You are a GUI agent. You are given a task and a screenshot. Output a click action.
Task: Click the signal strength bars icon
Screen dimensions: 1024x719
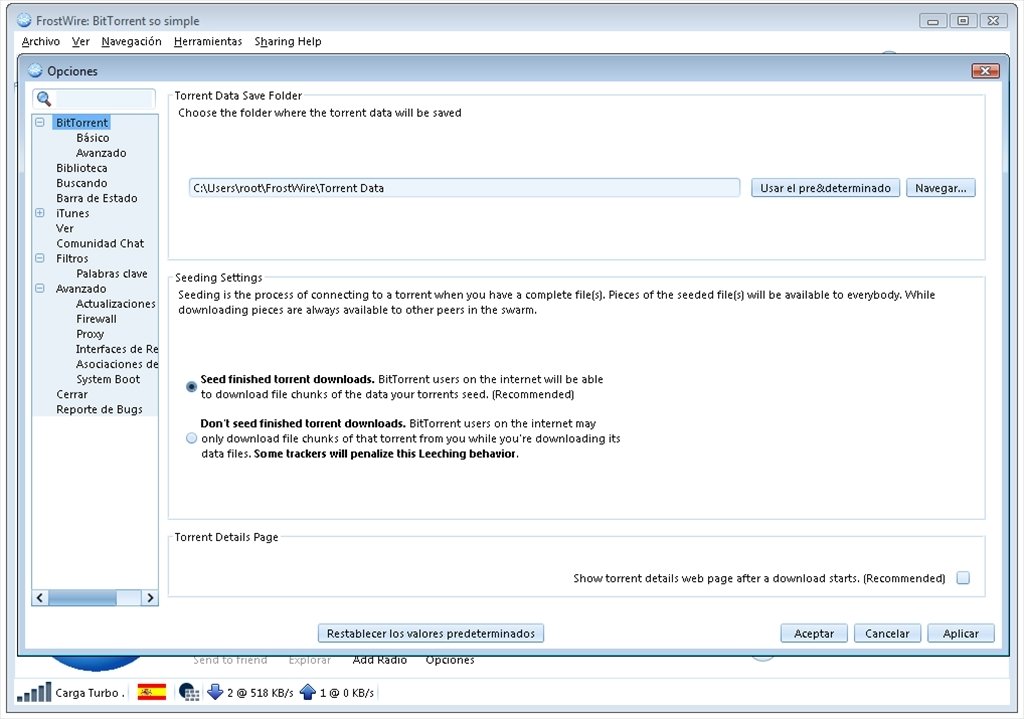[x=34, y=692]
